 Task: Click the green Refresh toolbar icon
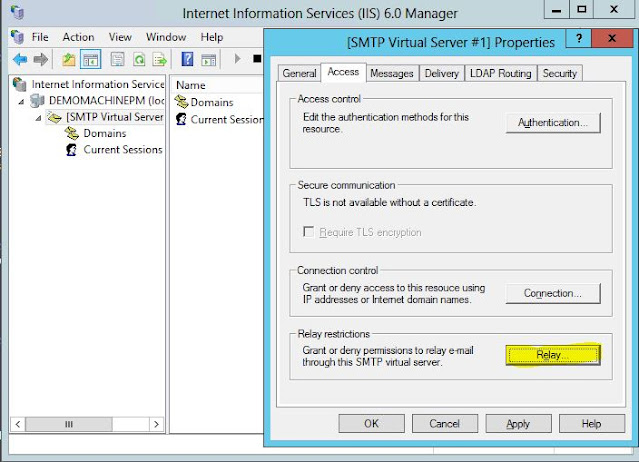[139, 60]
